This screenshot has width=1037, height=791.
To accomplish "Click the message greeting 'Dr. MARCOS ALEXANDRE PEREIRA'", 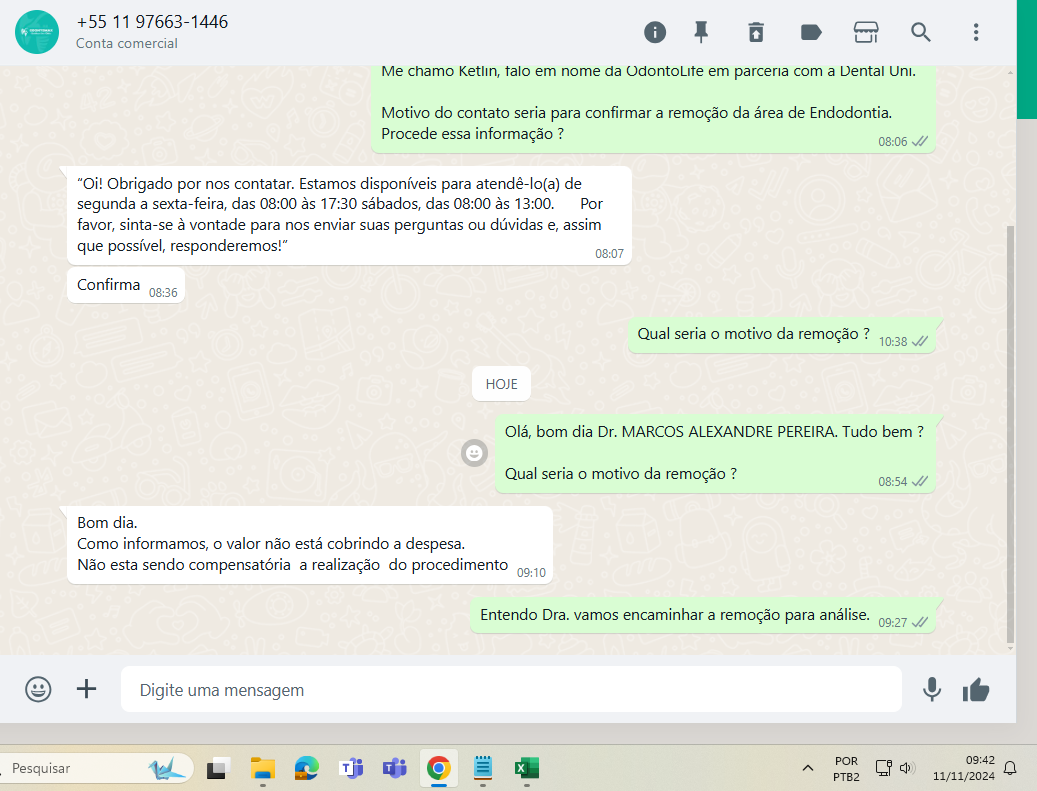I will point(716,454).
